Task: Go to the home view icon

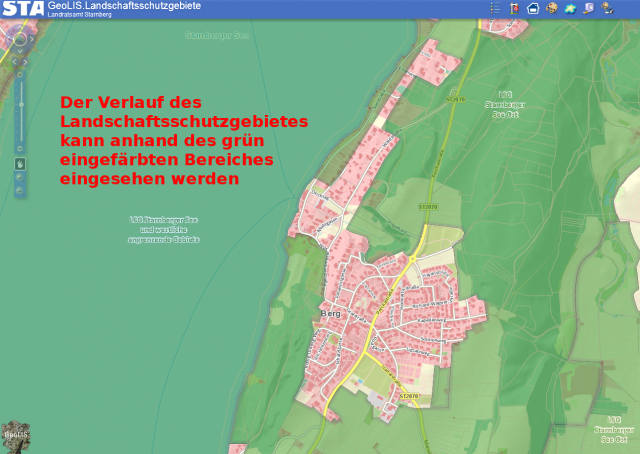Action: click(x=533, y=8)
